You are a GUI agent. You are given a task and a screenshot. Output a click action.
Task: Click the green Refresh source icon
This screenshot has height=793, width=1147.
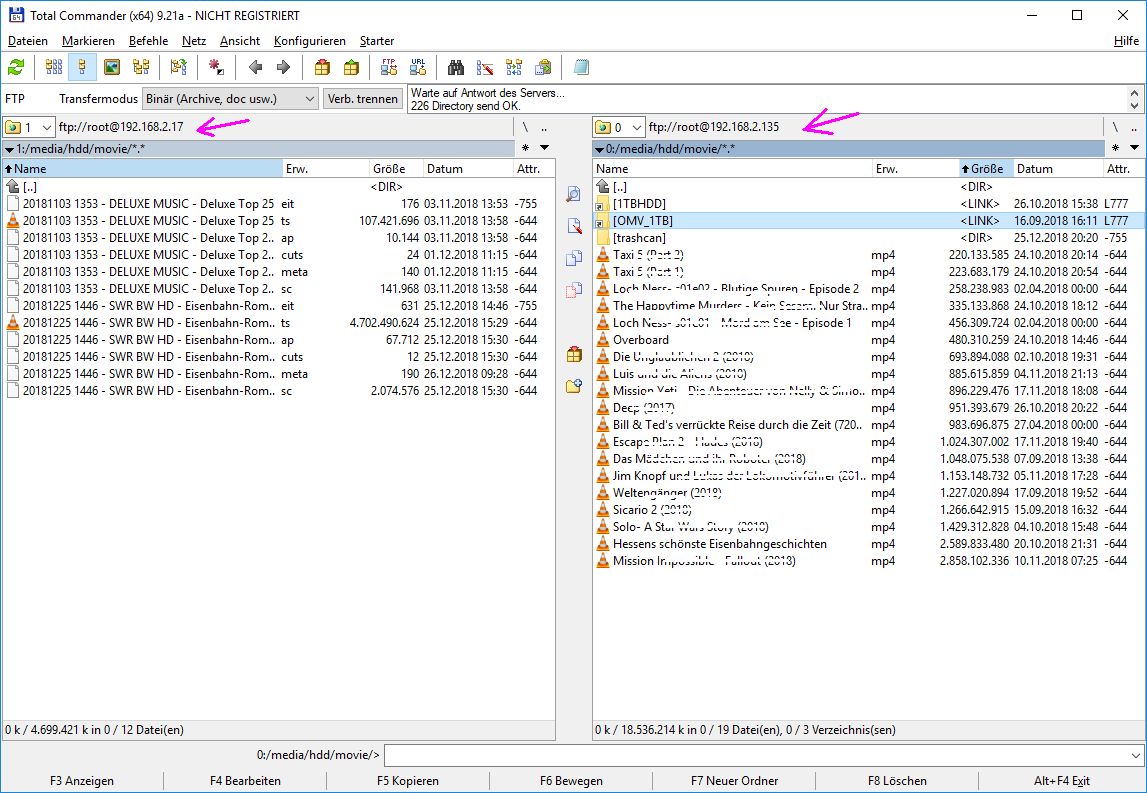tap(16, 67)
